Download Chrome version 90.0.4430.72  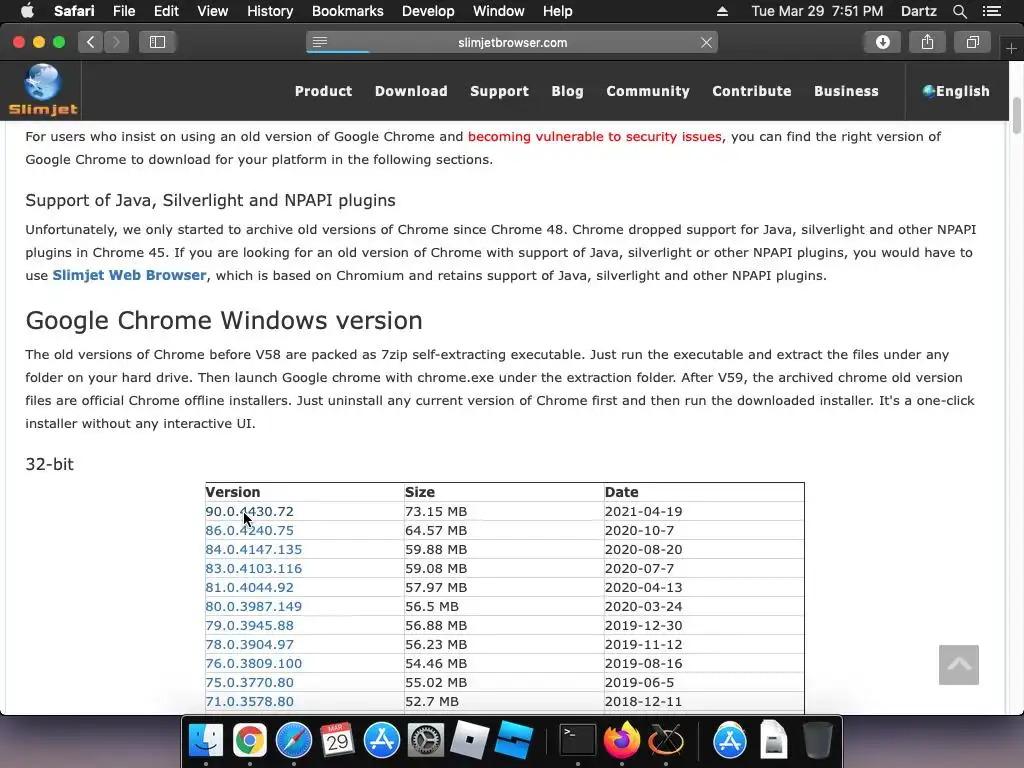pos(249,511)
